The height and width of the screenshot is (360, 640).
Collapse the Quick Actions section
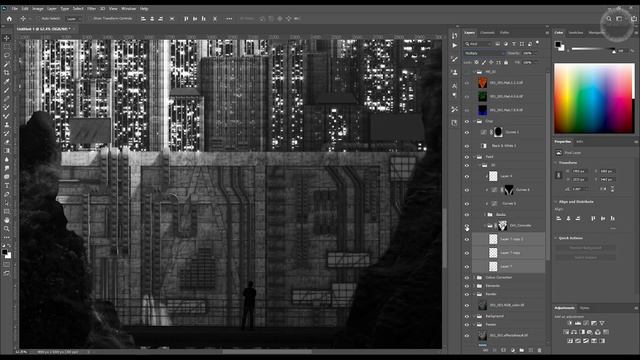click(556, 238)
